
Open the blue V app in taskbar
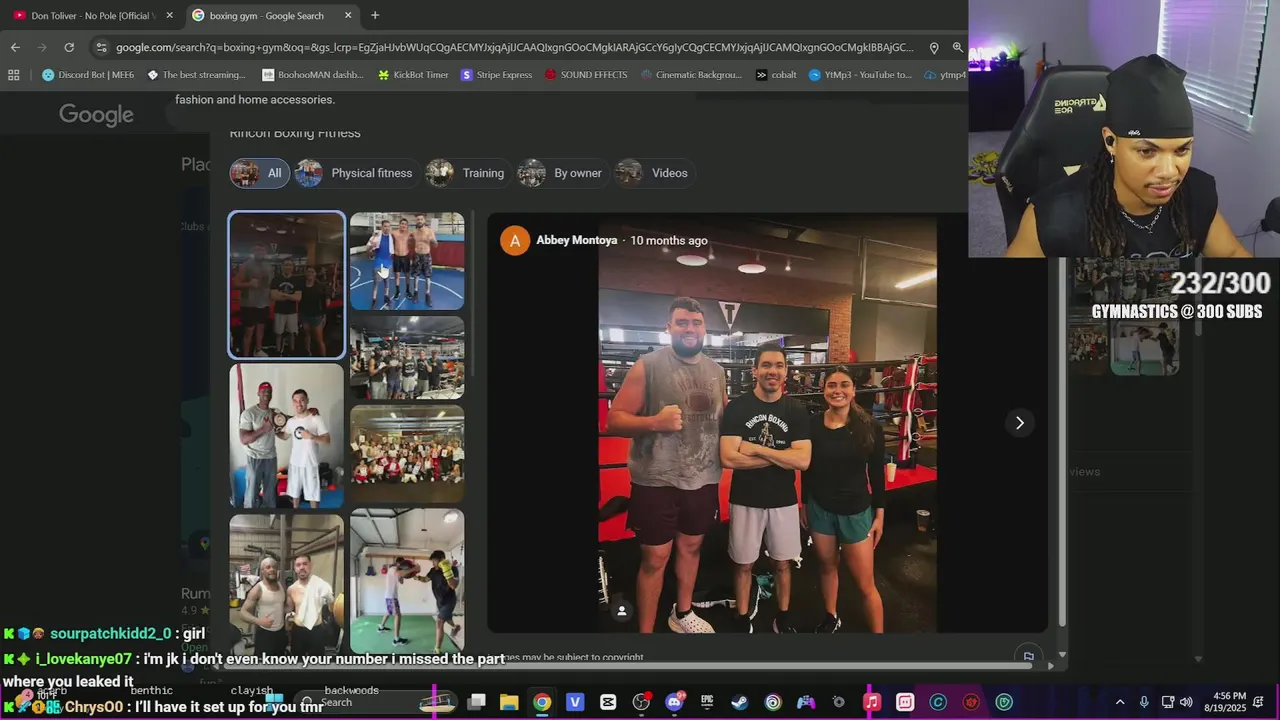click(x=574, y=702)
